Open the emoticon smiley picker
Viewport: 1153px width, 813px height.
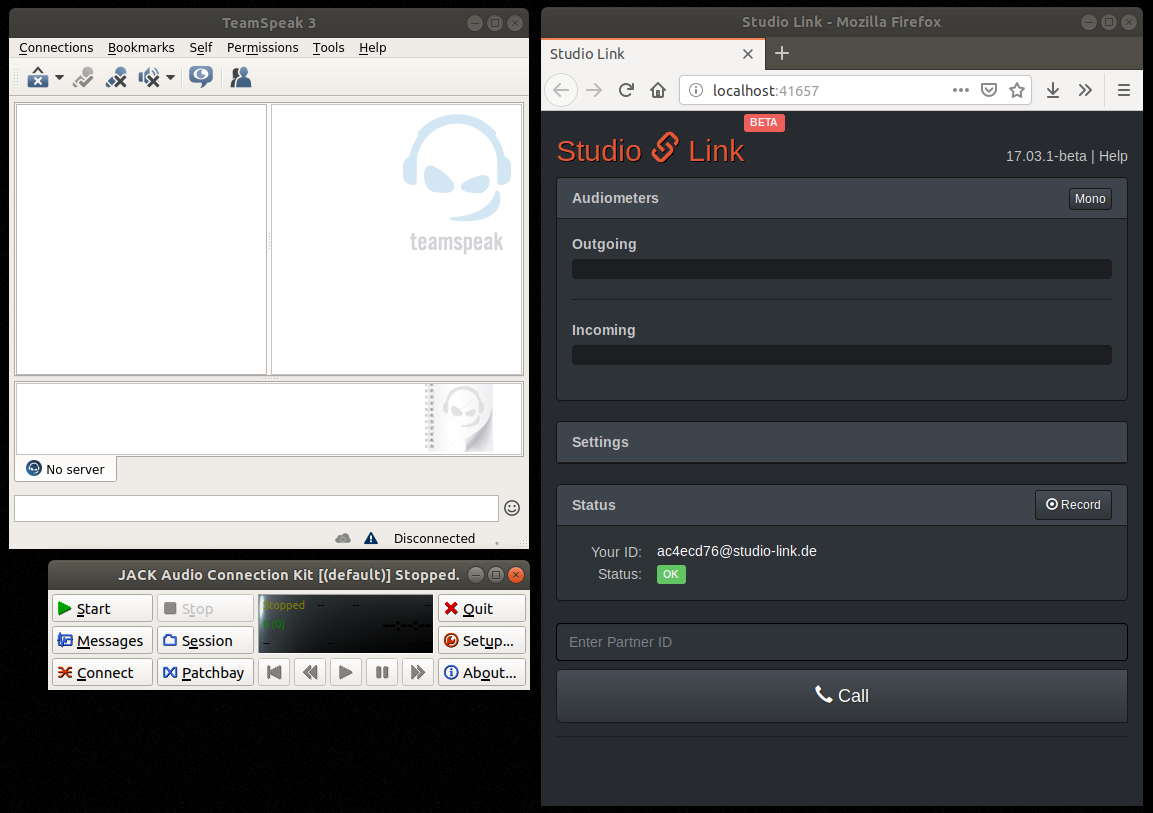[x=512, y=508]
